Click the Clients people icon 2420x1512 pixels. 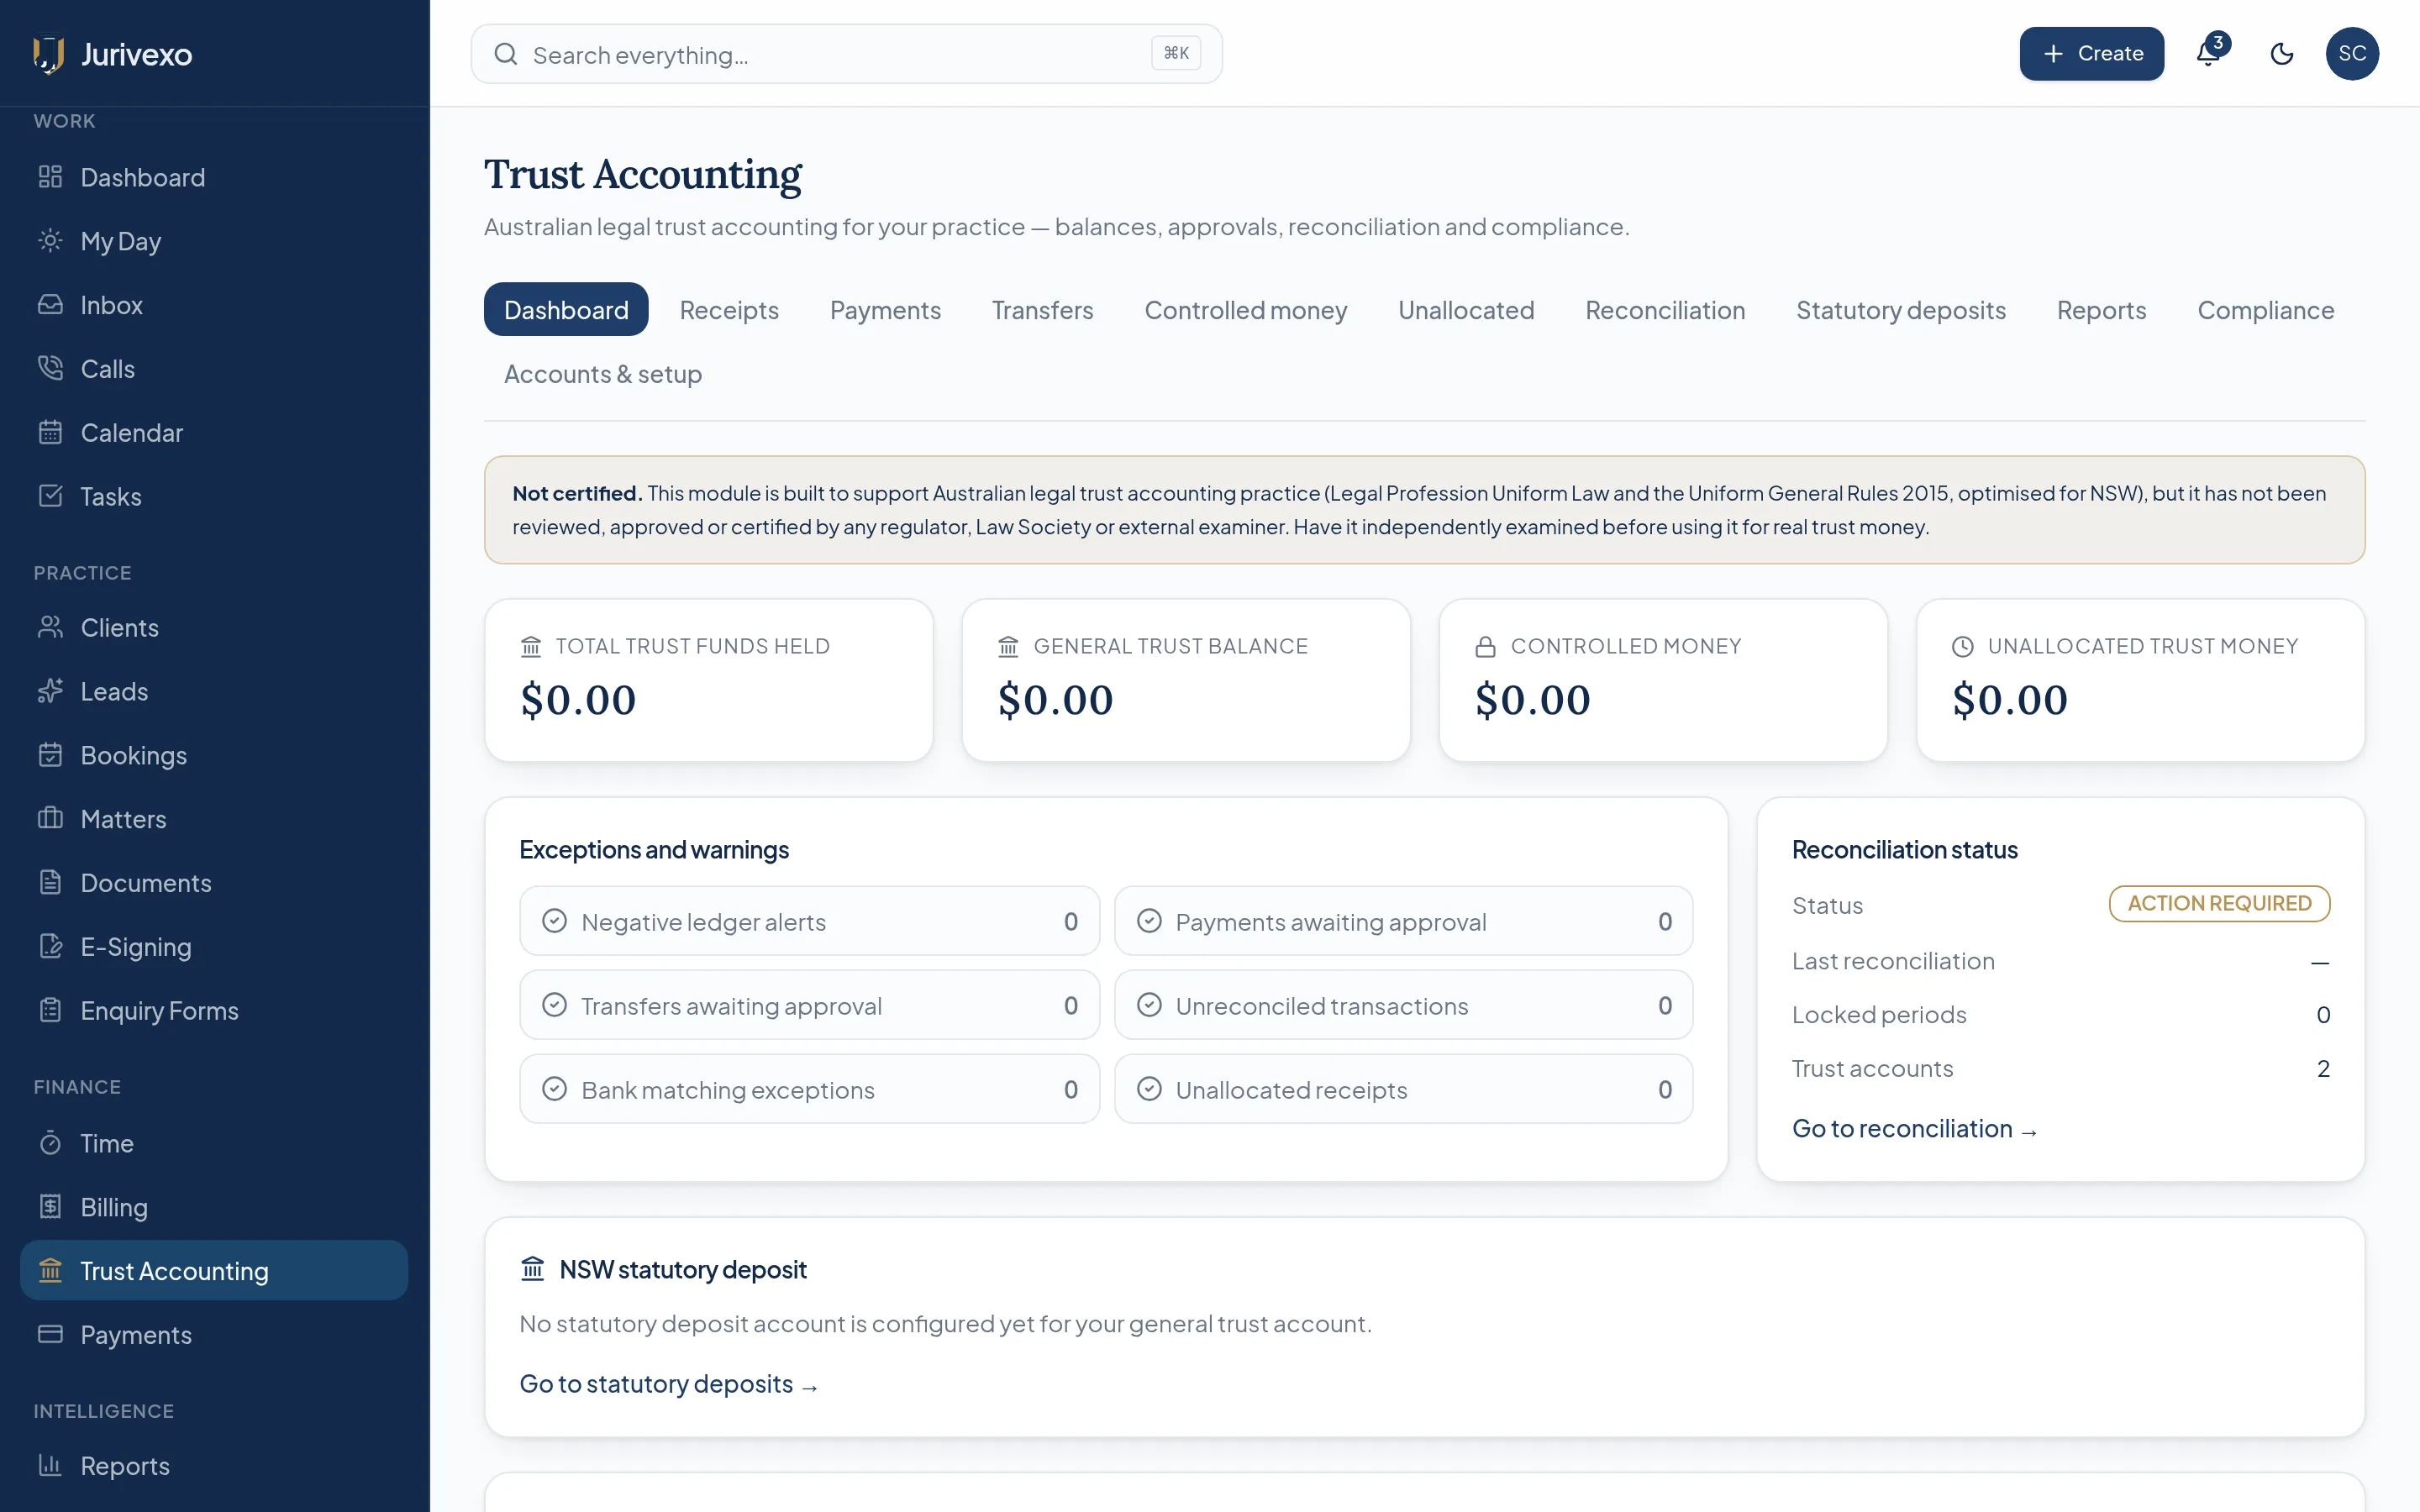50,628
